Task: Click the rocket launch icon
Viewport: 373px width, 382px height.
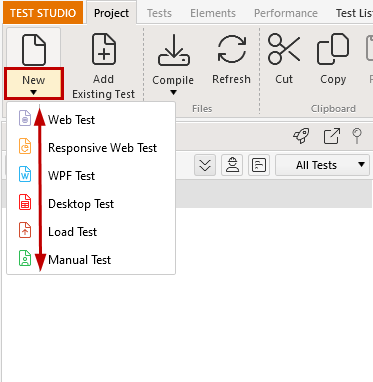Action: (301, 136)
